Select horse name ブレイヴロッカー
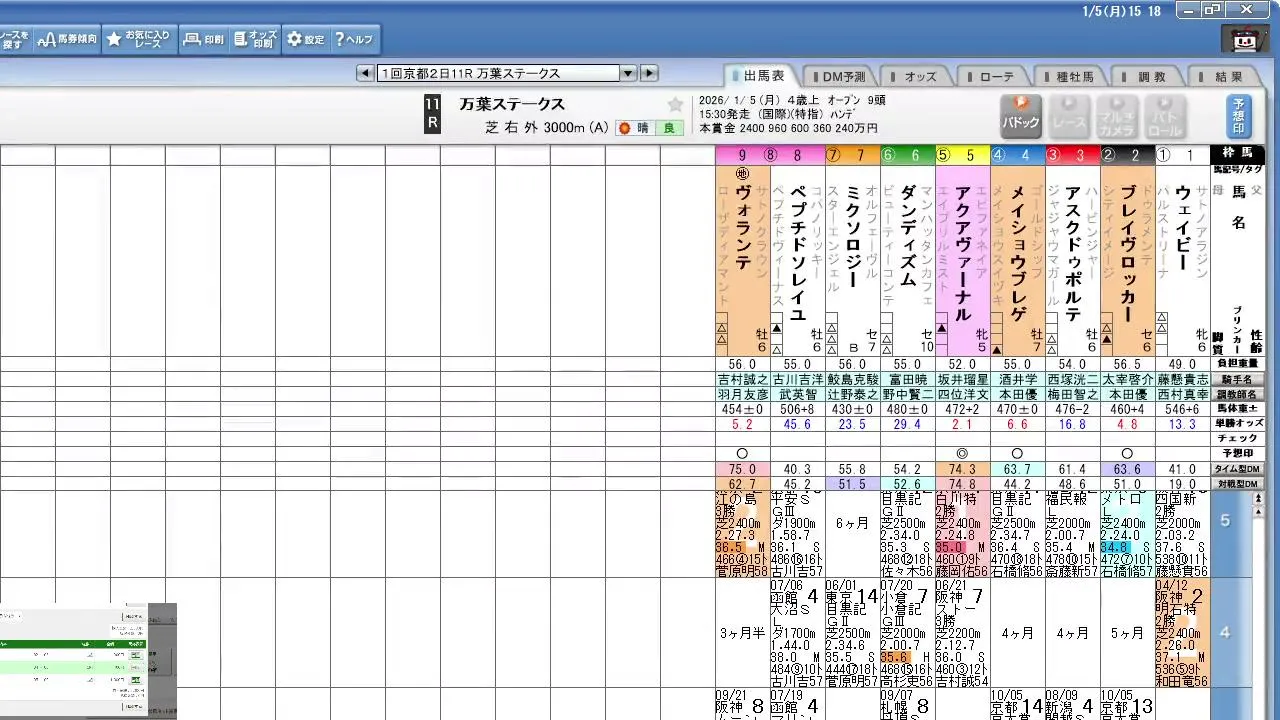 [x=1127, y=252]
